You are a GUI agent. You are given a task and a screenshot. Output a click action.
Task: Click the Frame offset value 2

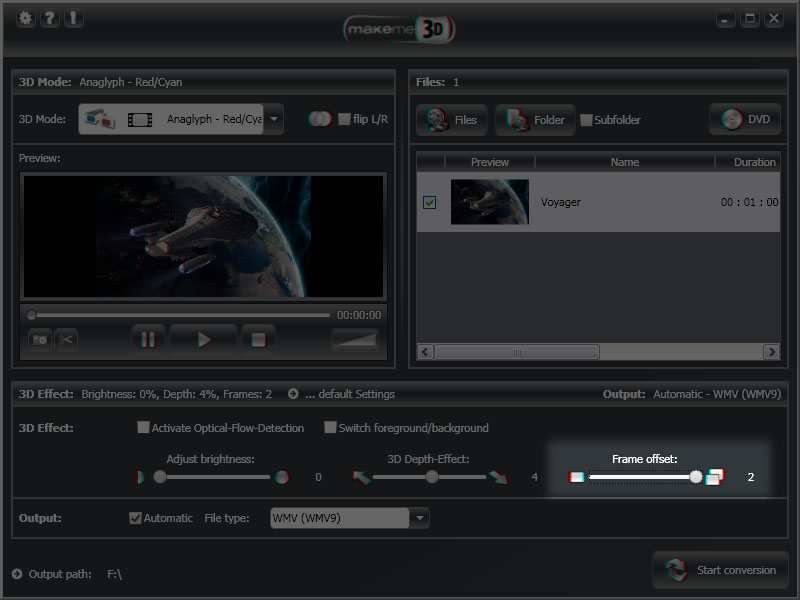(751, 477)
